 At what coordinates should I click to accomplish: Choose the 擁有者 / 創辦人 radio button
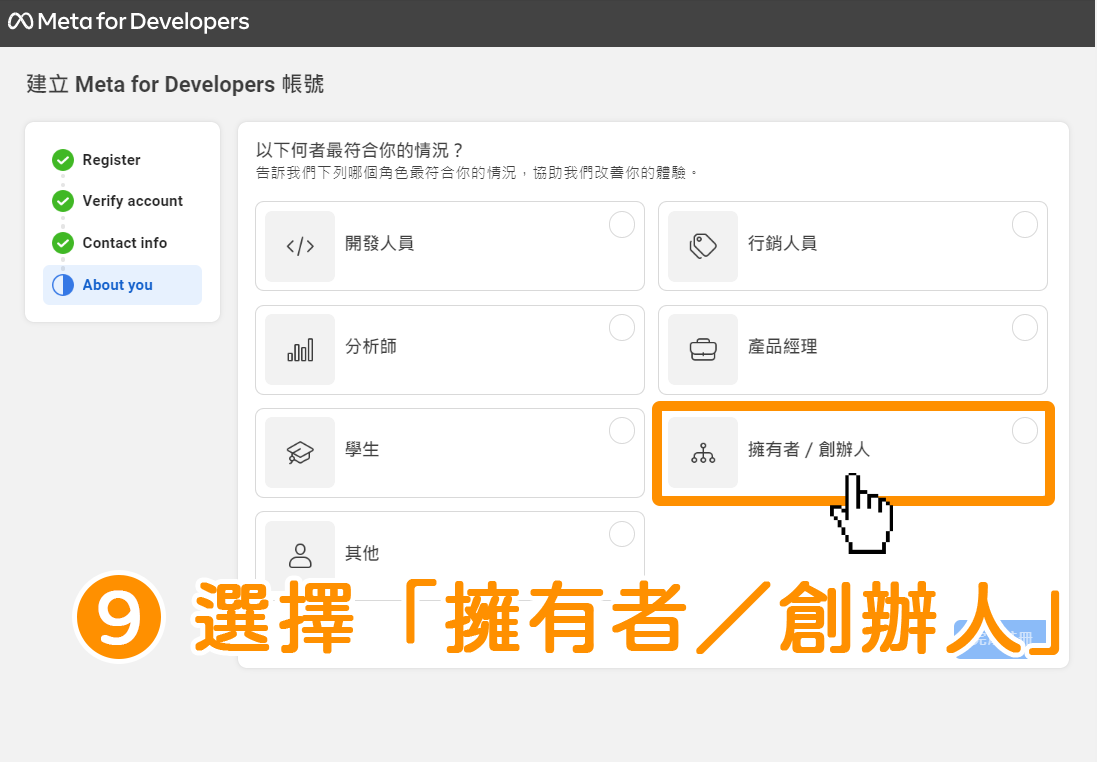click(1025, 431)
